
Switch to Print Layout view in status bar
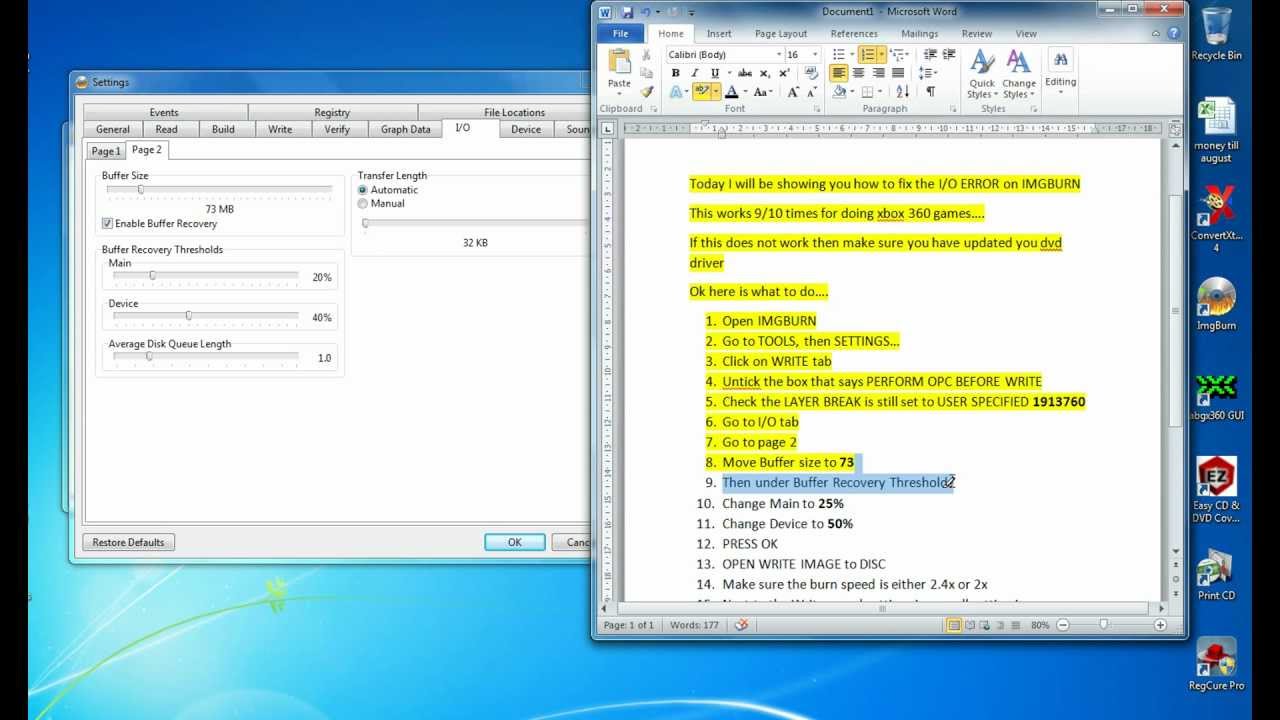pyautogui.click(x=953, y=625)
